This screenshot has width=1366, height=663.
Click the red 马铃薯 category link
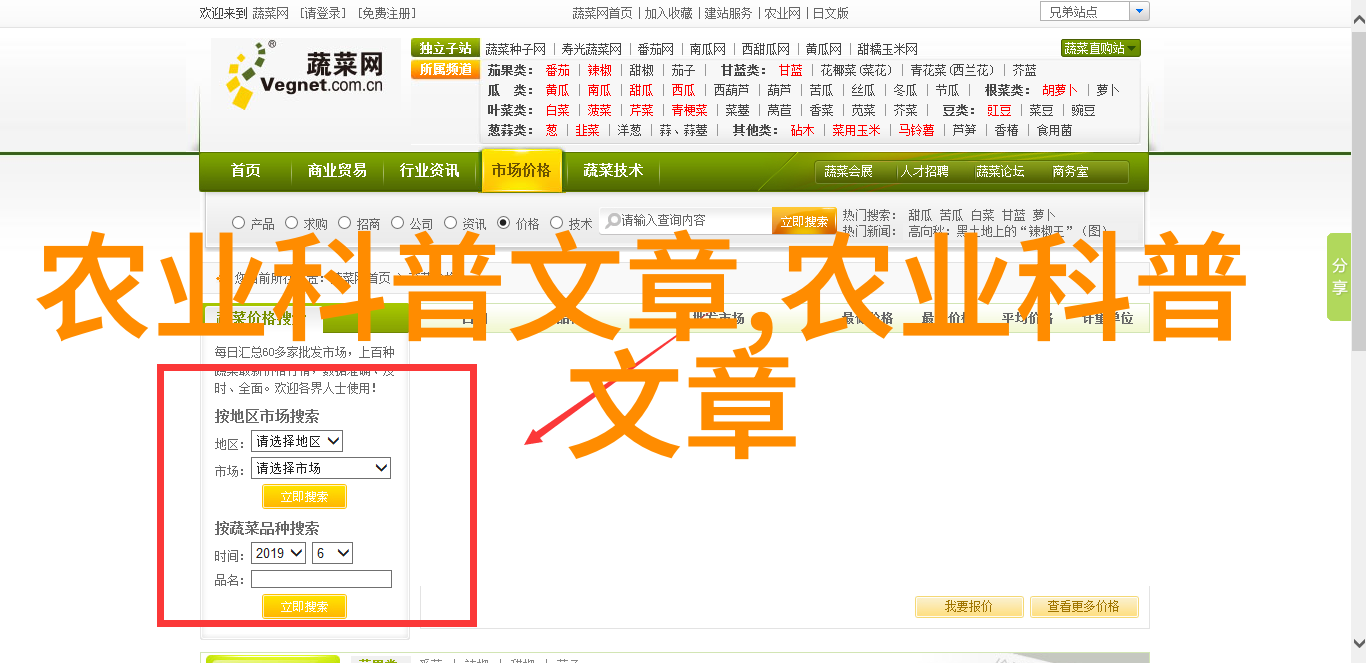(916, 130)
